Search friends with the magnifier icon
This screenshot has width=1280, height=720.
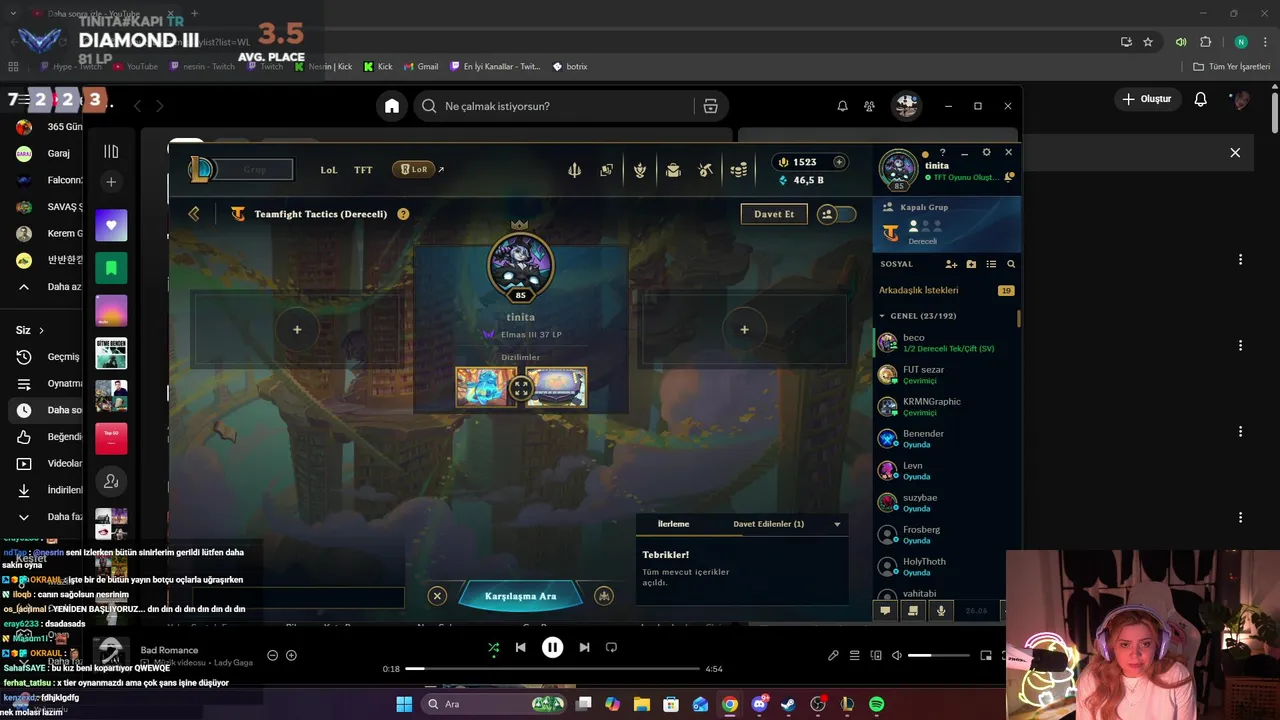(1011, 264)
